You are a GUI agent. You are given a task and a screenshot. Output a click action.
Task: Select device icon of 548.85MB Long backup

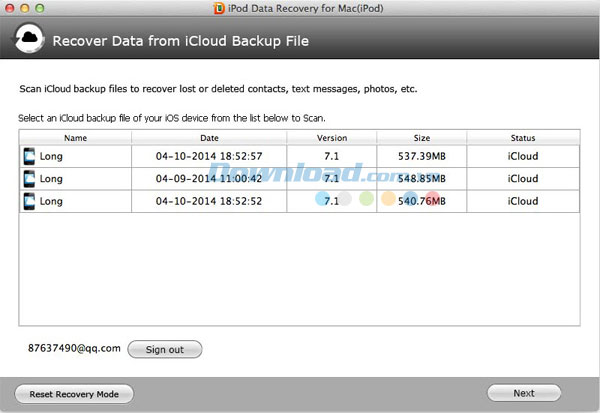coord(29,179)
